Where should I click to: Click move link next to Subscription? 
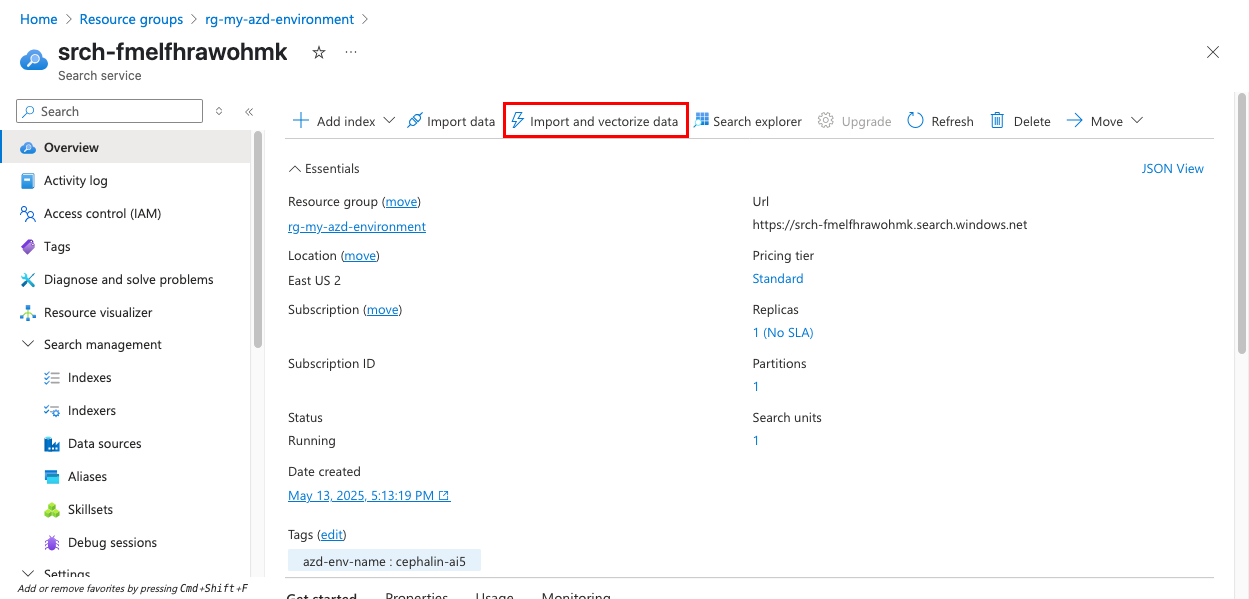382,310
